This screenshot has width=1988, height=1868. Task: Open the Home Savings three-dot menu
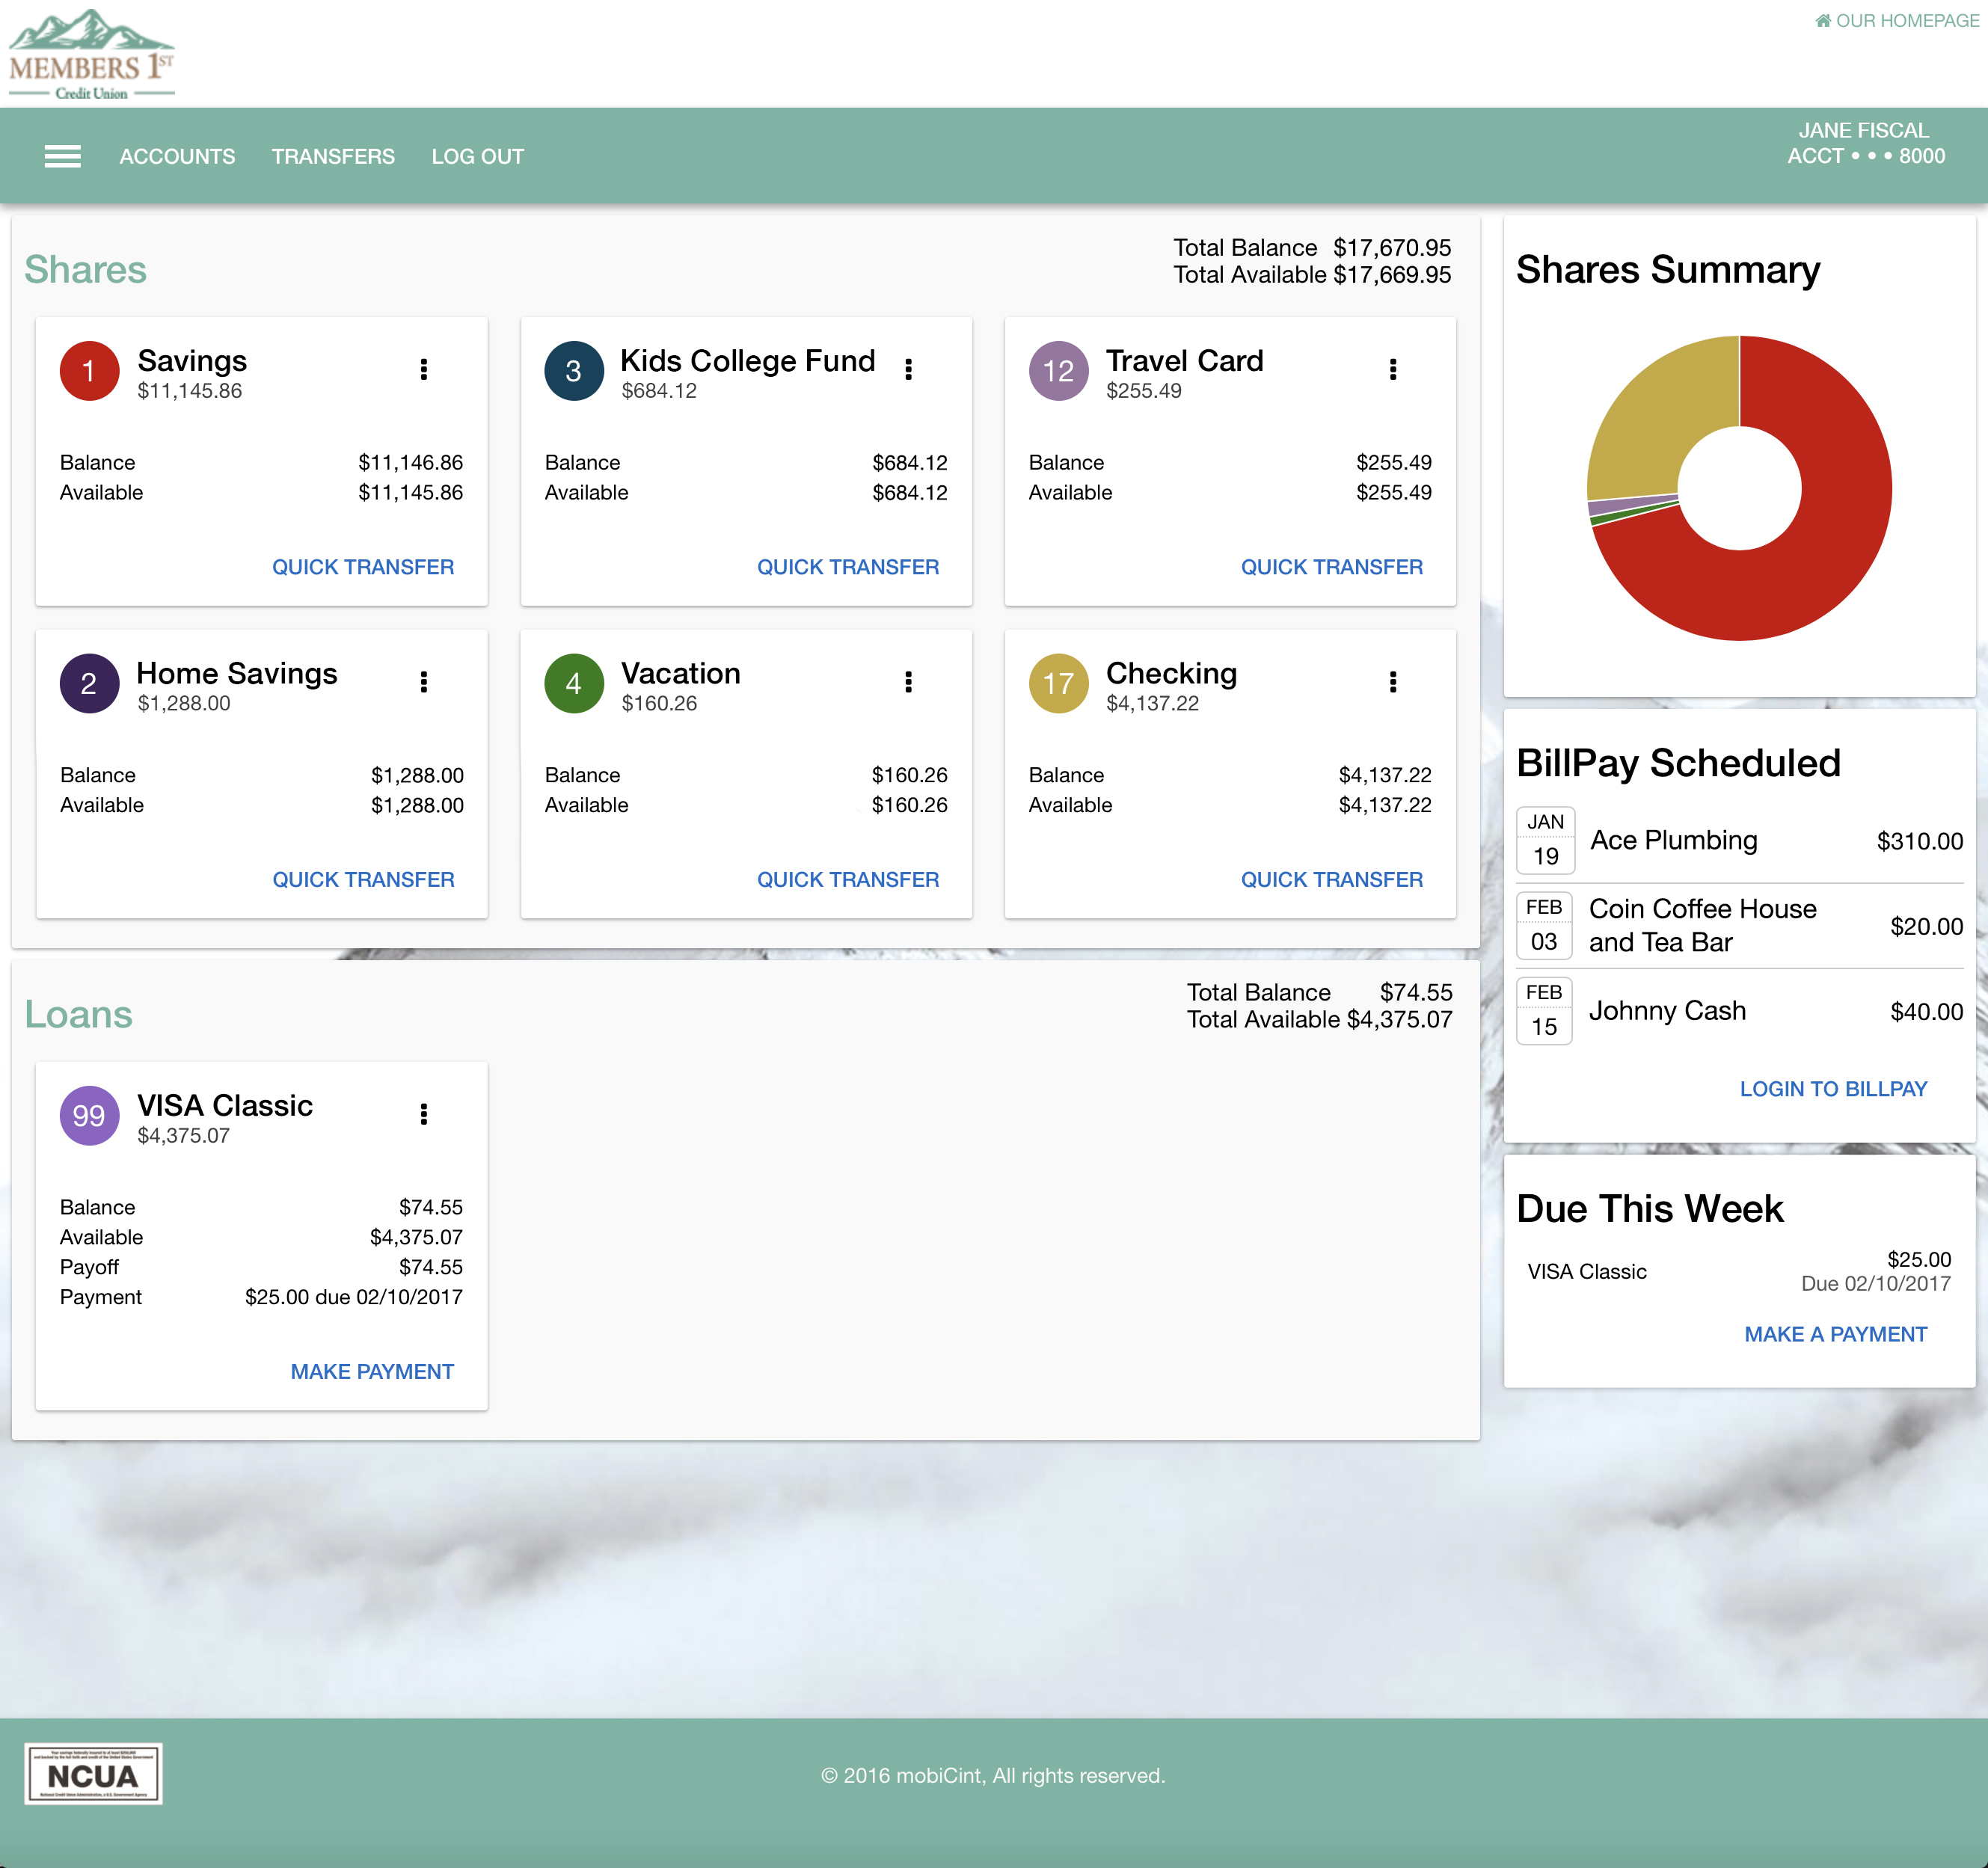424,682
